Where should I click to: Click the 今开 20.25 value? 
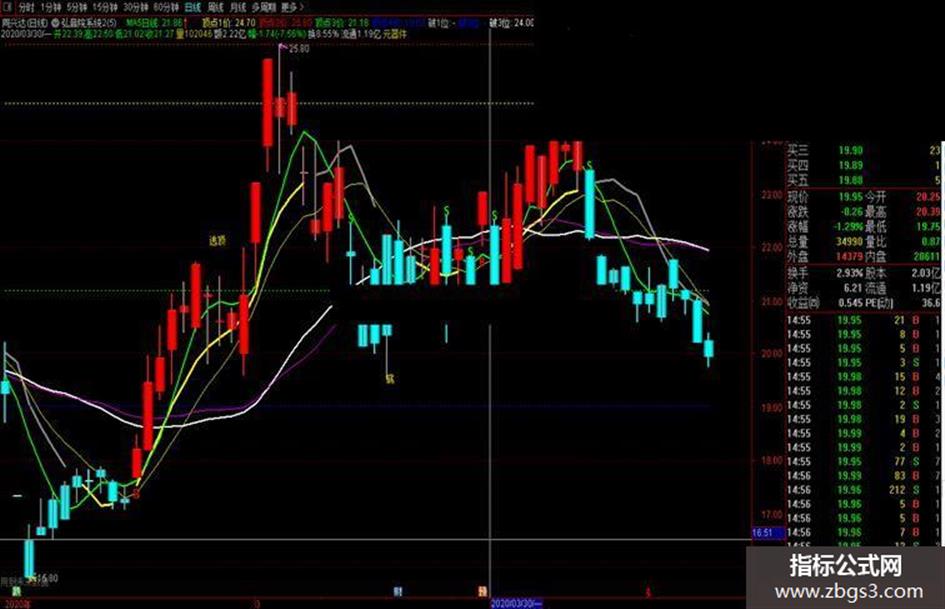[929, 197]
